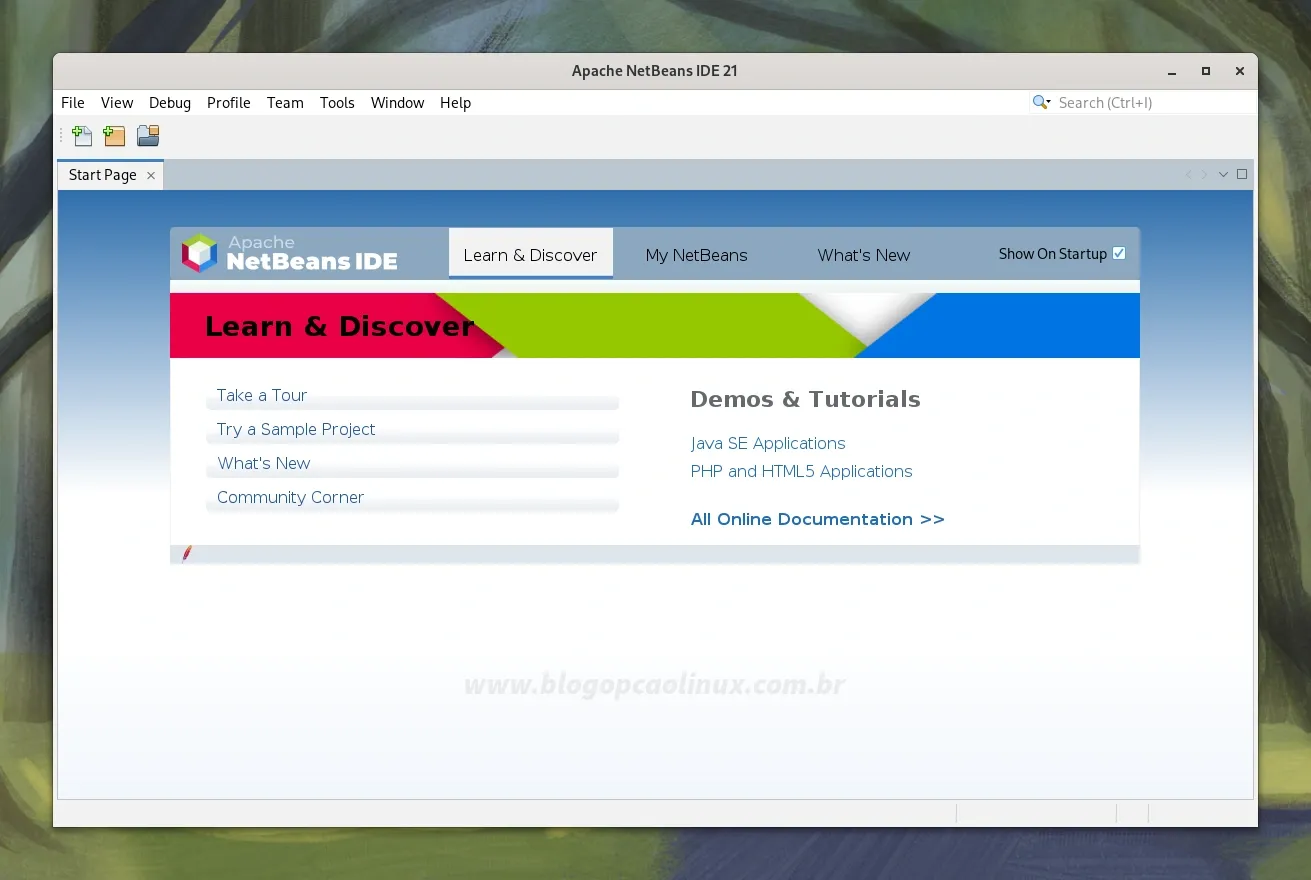Maximize the NetBeans IDE window
Image resolution: width=1311 pixels, height=880 pixels.
pyautogui.click(x=1206, y=71)
